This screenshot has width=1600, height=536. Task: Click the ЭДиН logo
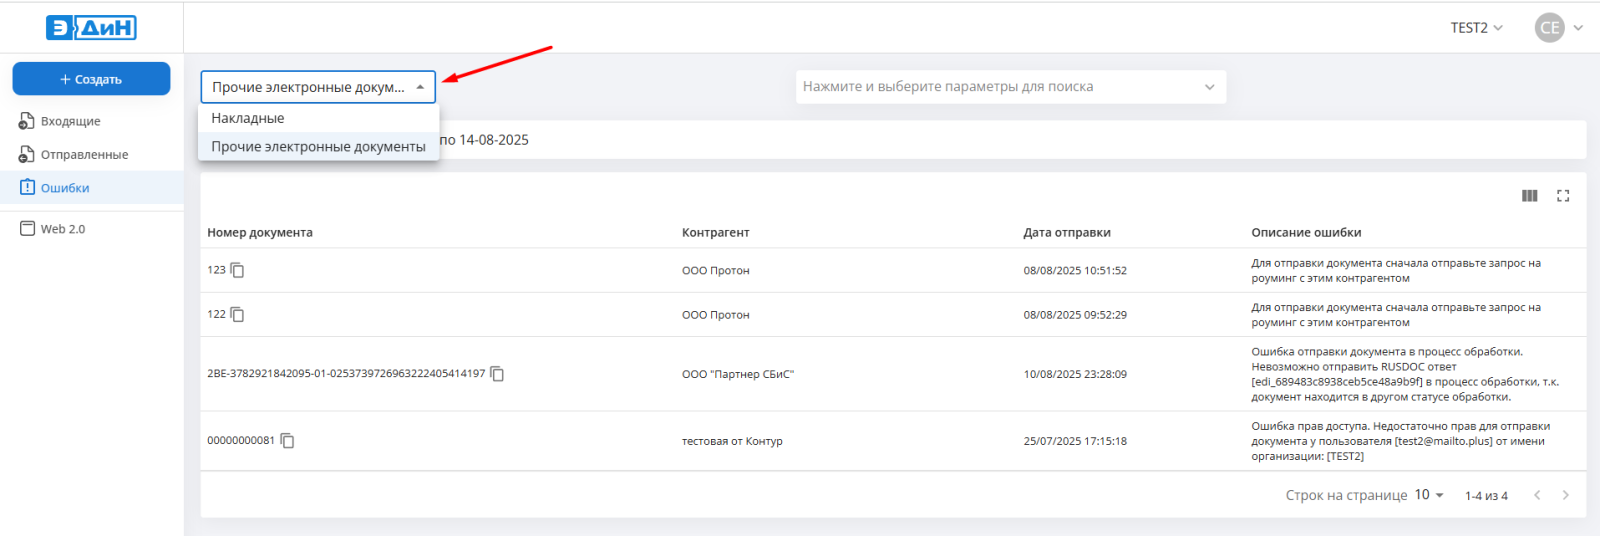pyautogui.click(x=91, y=28)
